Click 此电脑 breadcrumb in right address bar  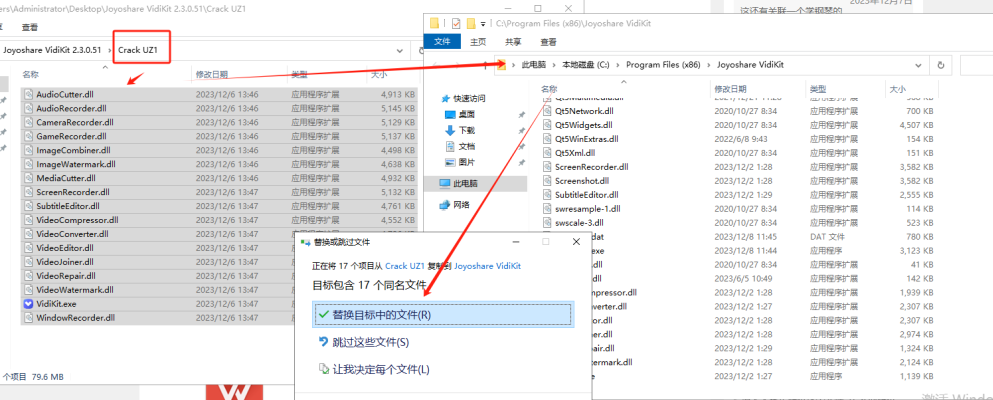(x=533, y=65)
